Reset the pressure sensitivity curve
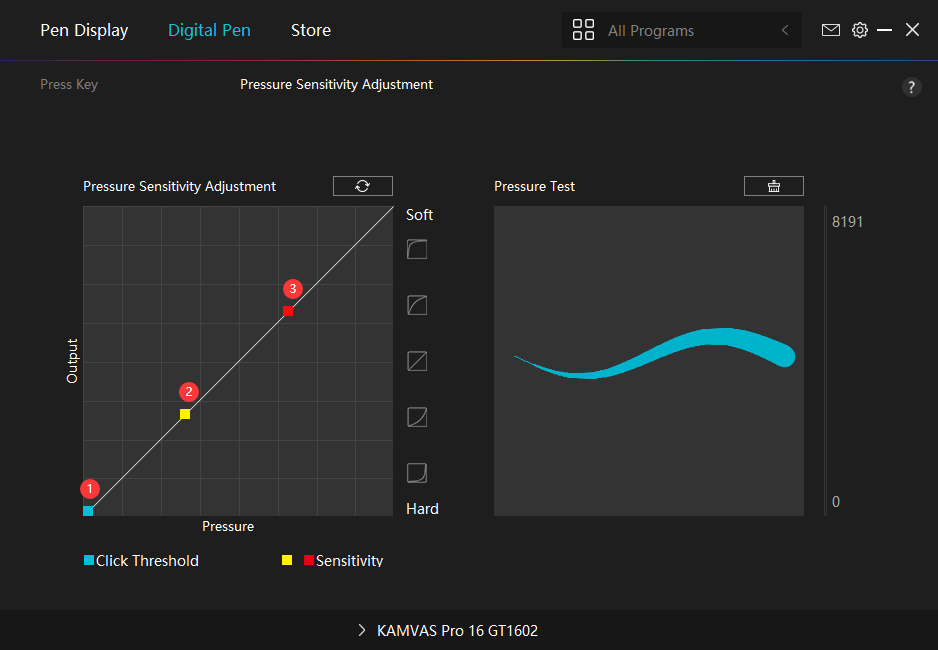Image resolution: width=938 pixels, height=650 pixels. tap(362, 186)
